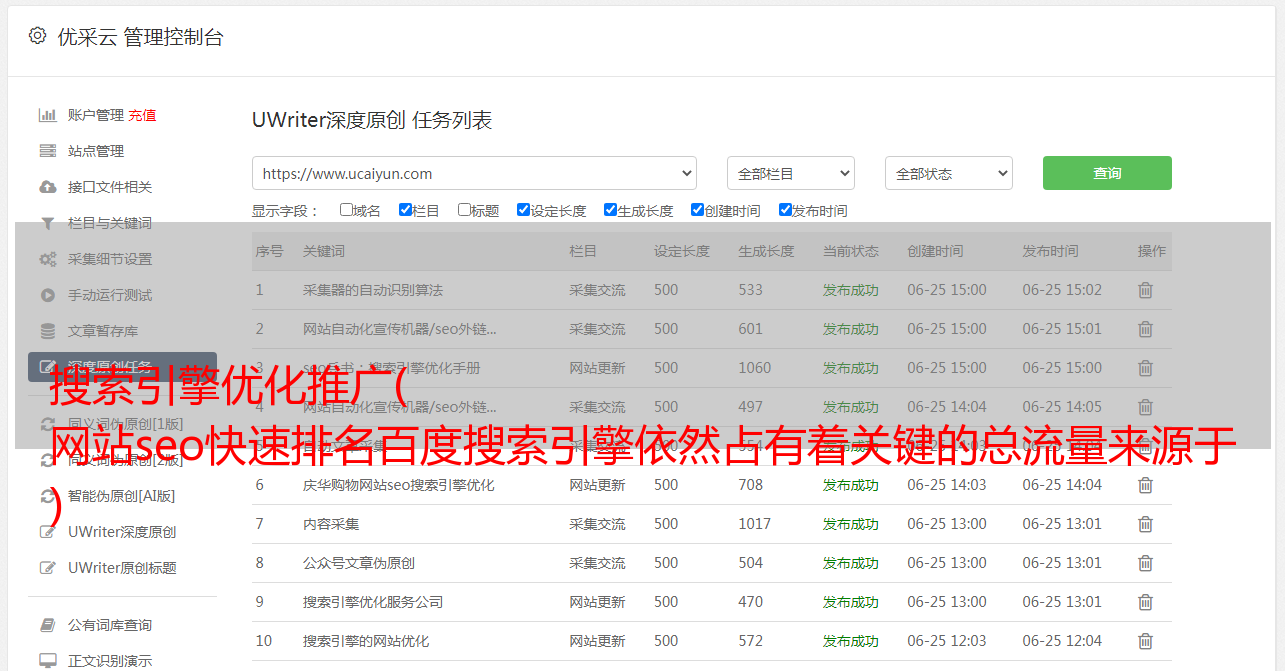Click the filter icon for 栏目与关键词

pyautogui.click(x=47, y=223)
